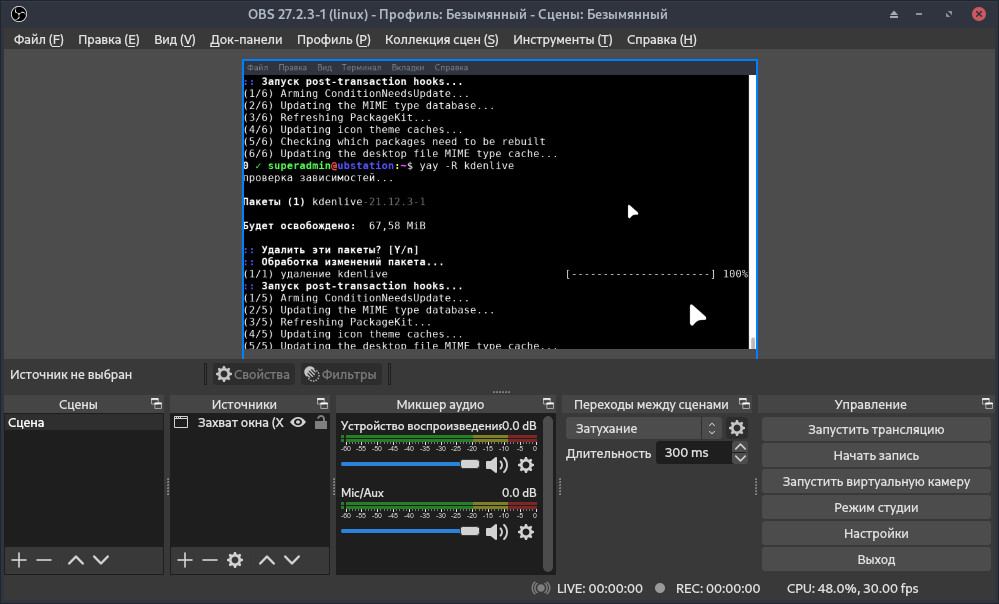Click the REC 00:00:00 status indicator
Viewport: 999px width, 604px height.
[x=707, y=589]
